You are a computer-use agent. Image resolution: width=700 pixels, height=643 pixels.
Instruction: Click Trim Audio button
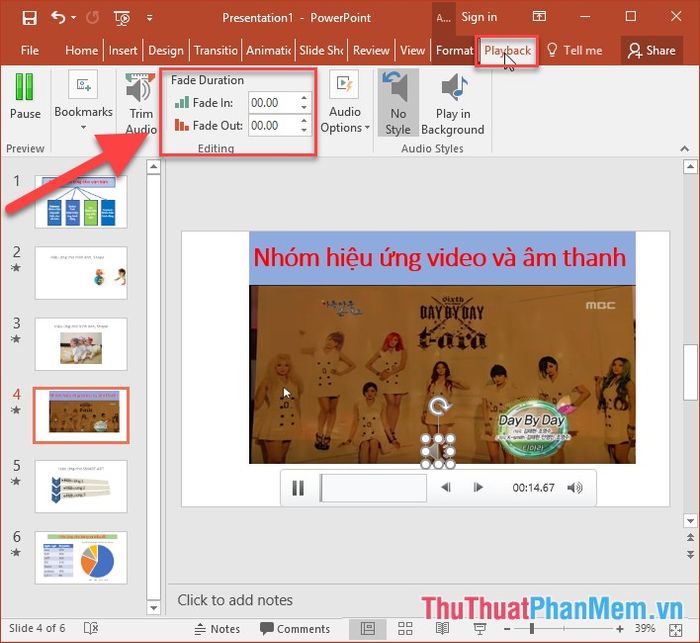[x=141, y=104]
